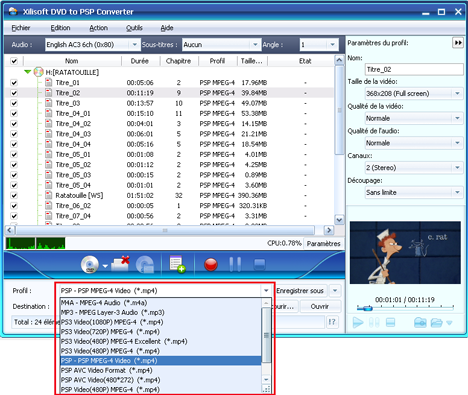
Task: Uncheck the Titre_03 checkbox
Action: tap(14, 103)
